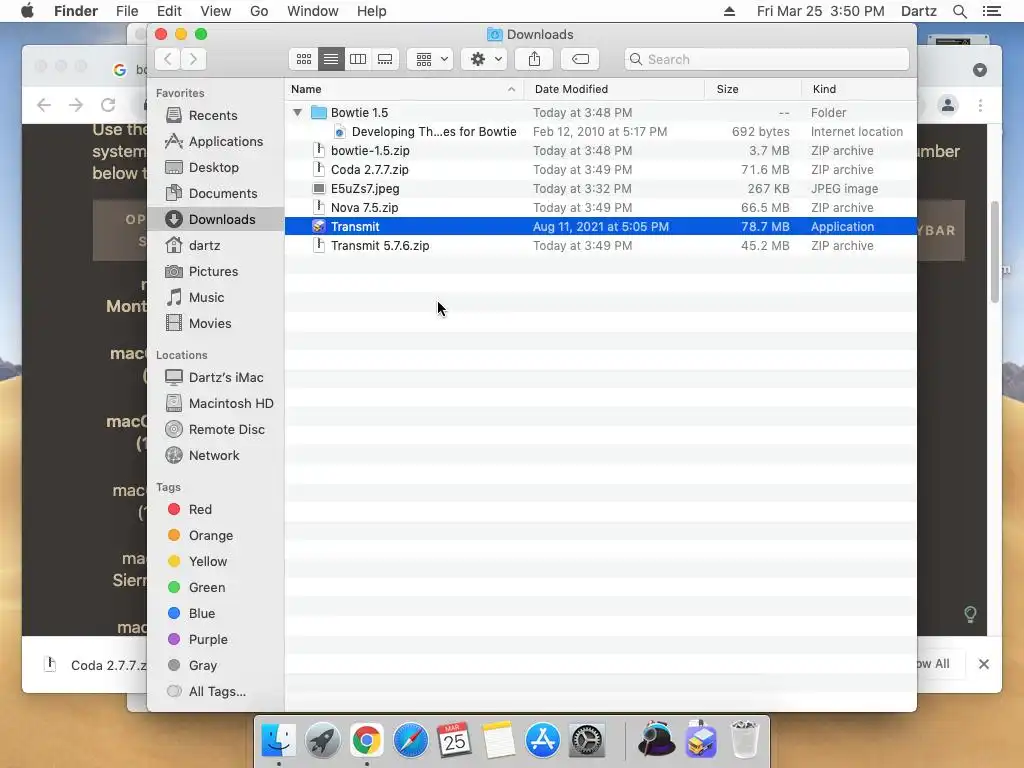Image resolution: width=1024 pixels, height=768 pixels.
Task: Select Developing Themes for Bowtie file
Action: click(600, 131)
